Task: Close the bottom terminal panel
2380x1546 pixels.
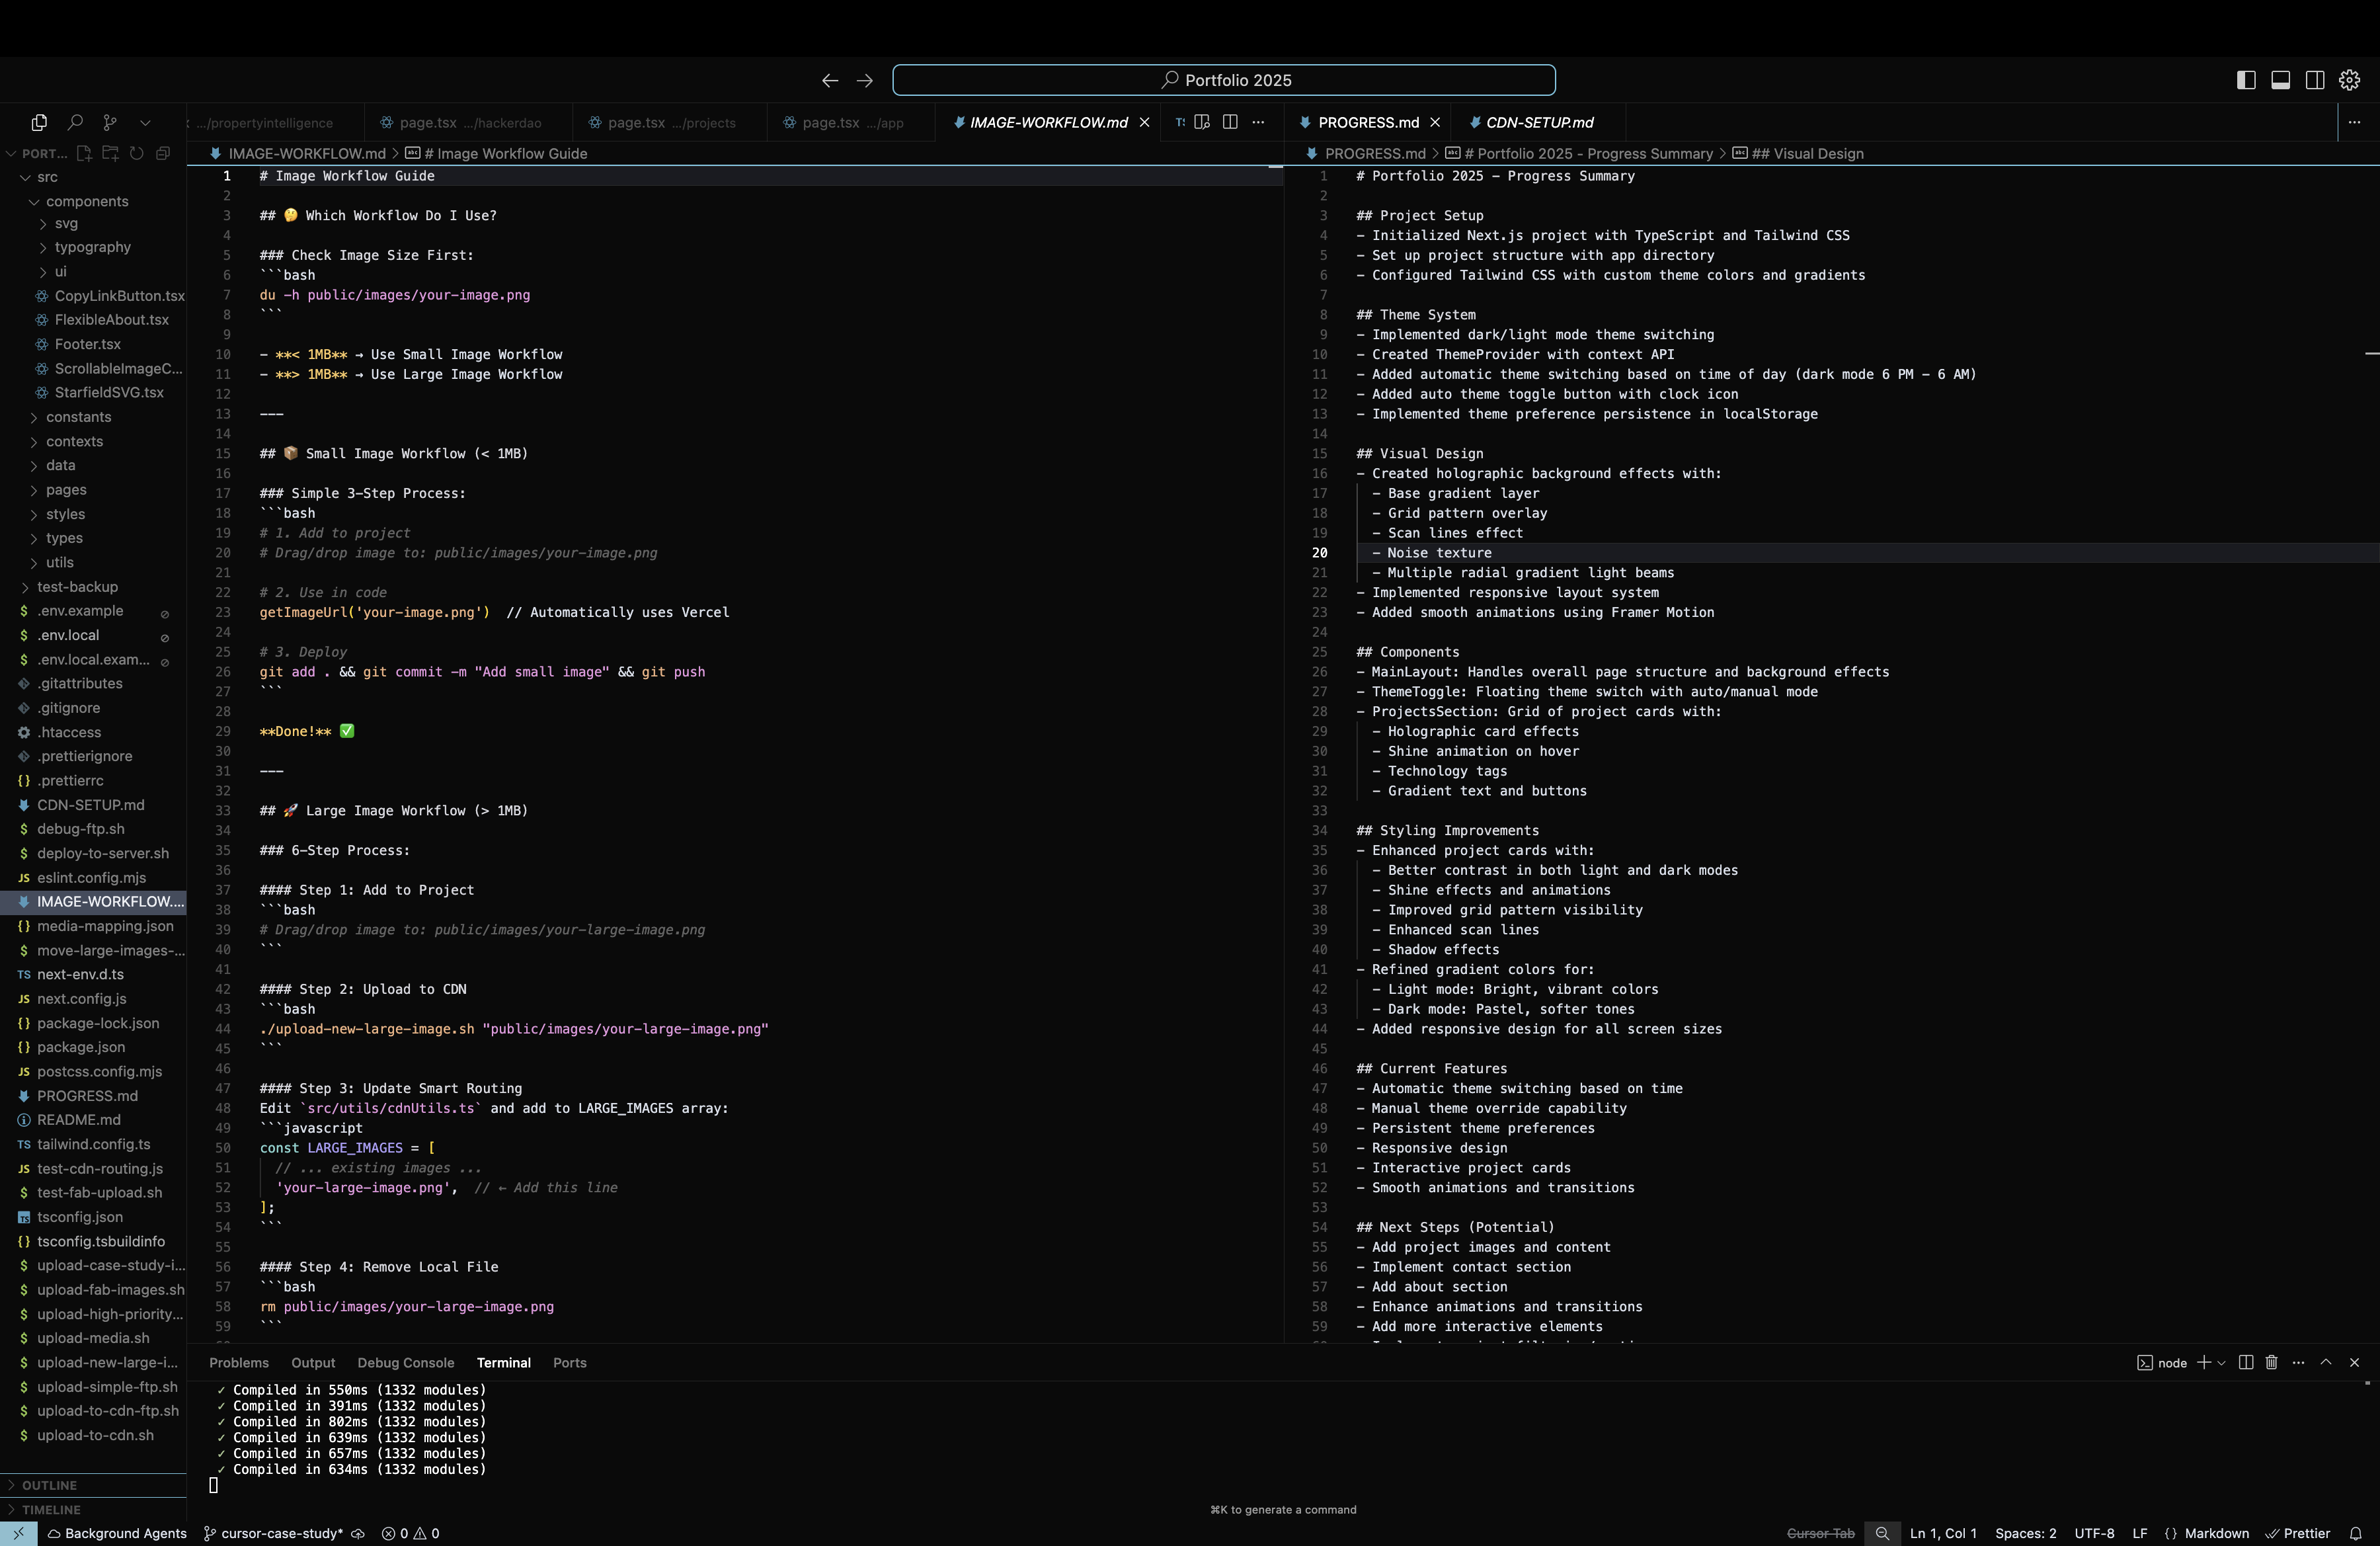Action: [2354, 1363]
